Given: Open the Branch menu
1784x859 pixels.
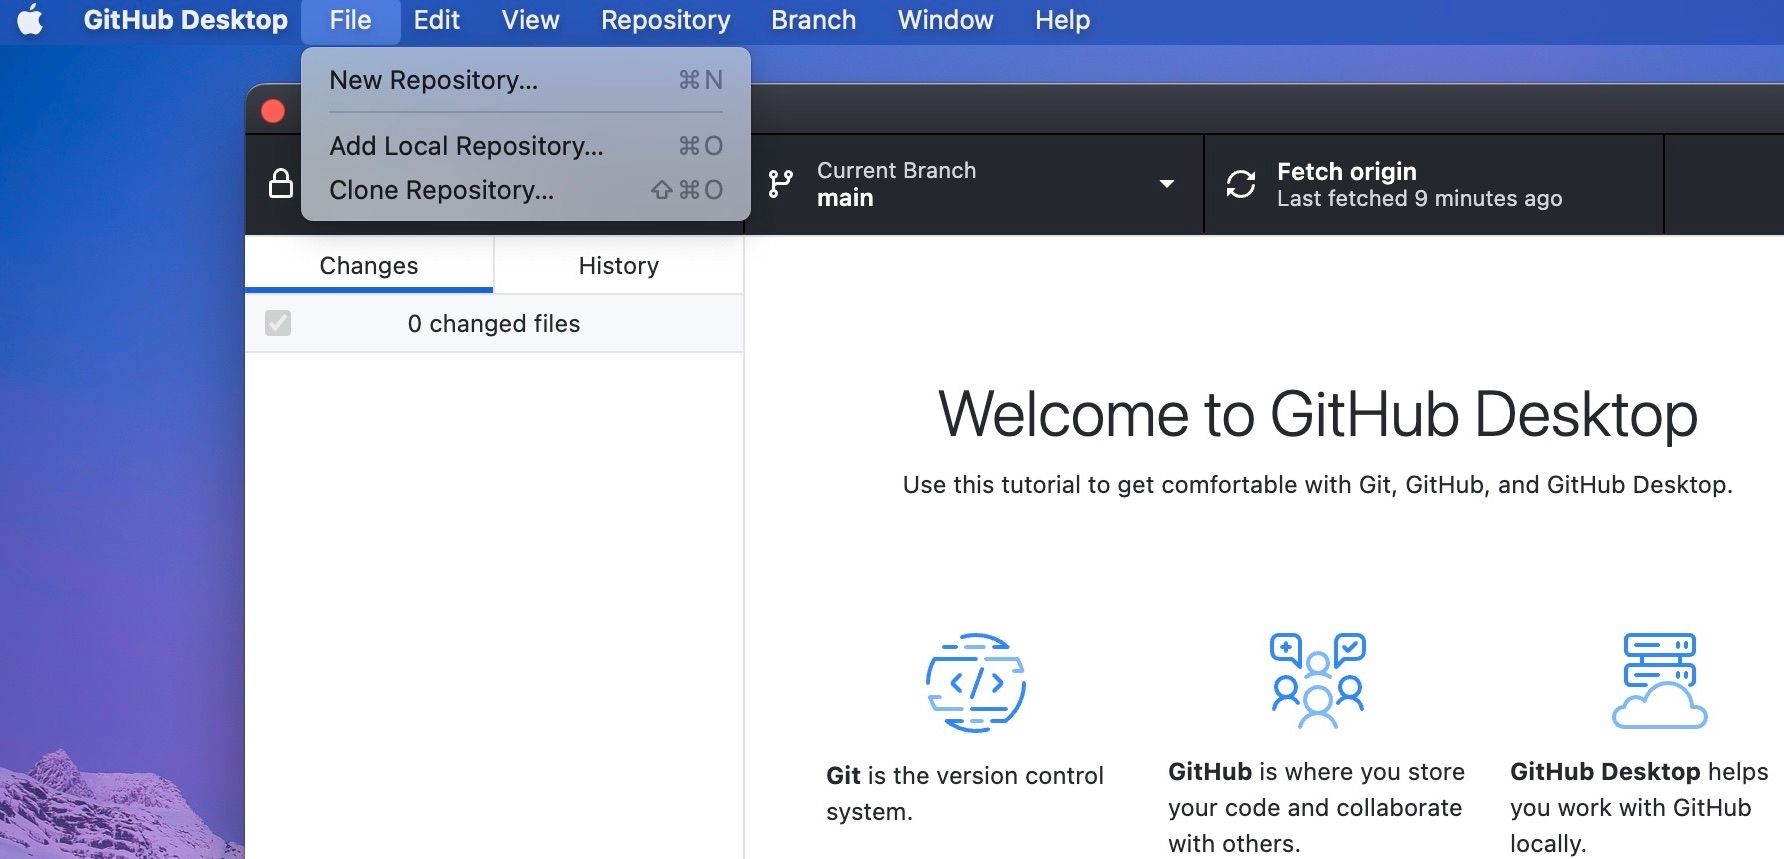Looking at the screenshot, I should click(x=813, y=20).
